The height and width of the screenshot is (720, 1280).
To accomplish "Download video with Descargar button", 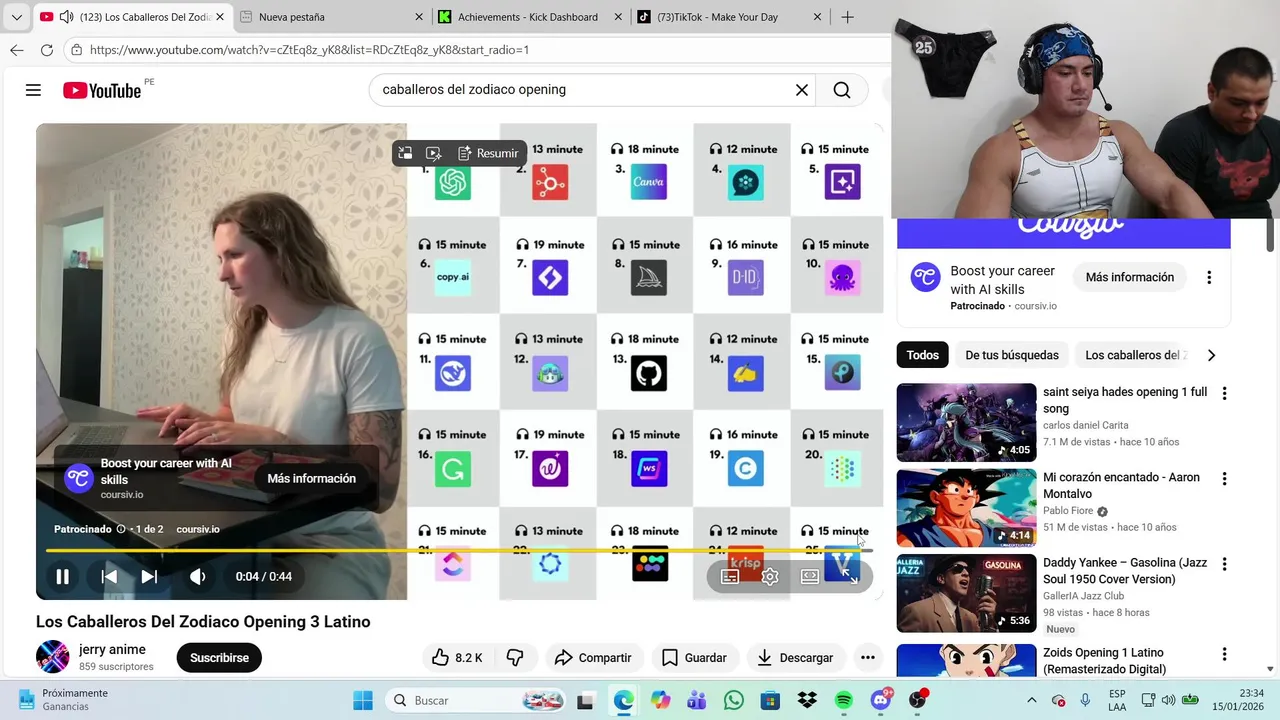I will click(795, 657).
